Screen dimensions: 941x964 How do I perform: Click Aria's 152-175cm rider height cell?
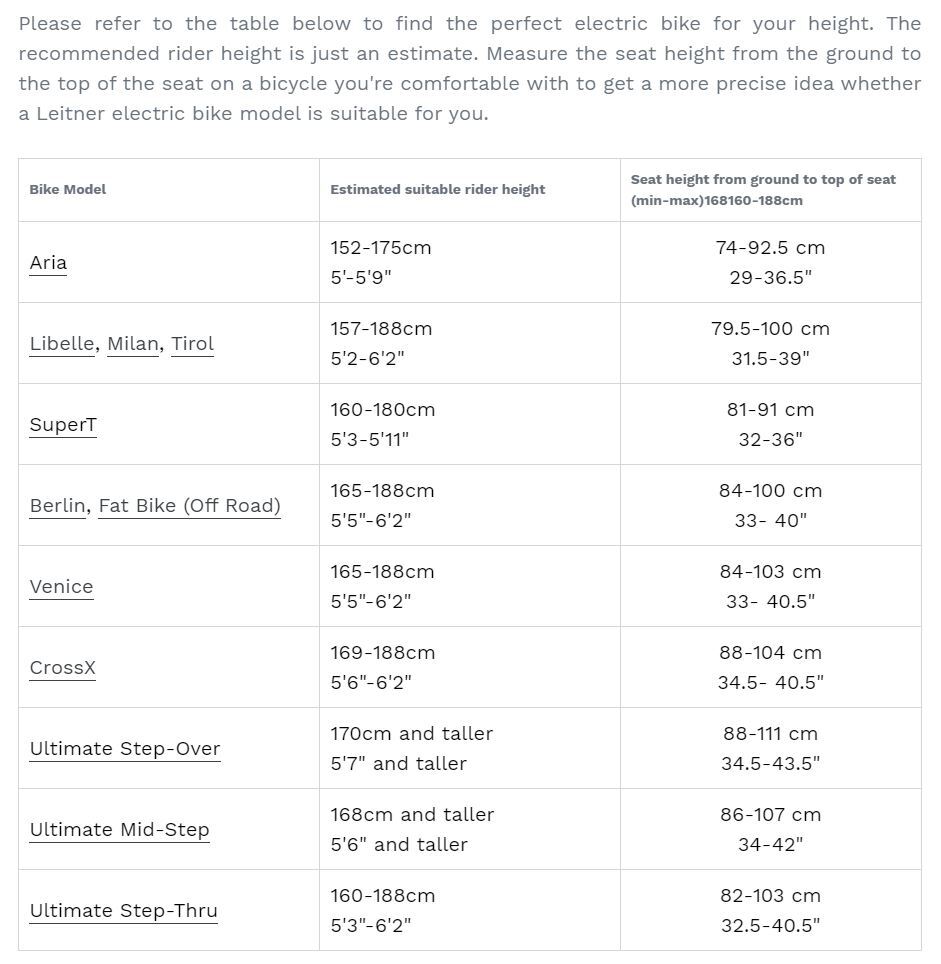381,248
